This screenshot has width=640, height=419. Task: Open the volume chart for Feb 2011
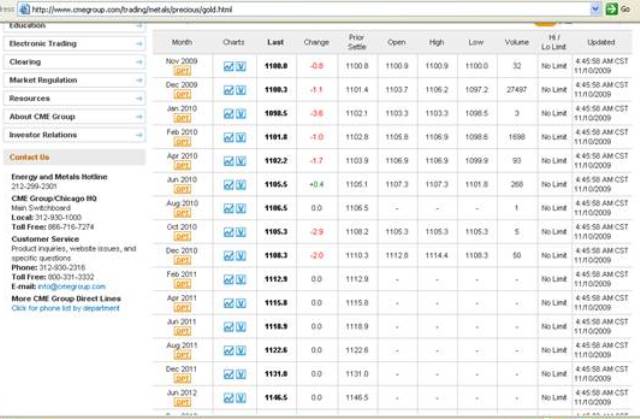tap(241, 279)
